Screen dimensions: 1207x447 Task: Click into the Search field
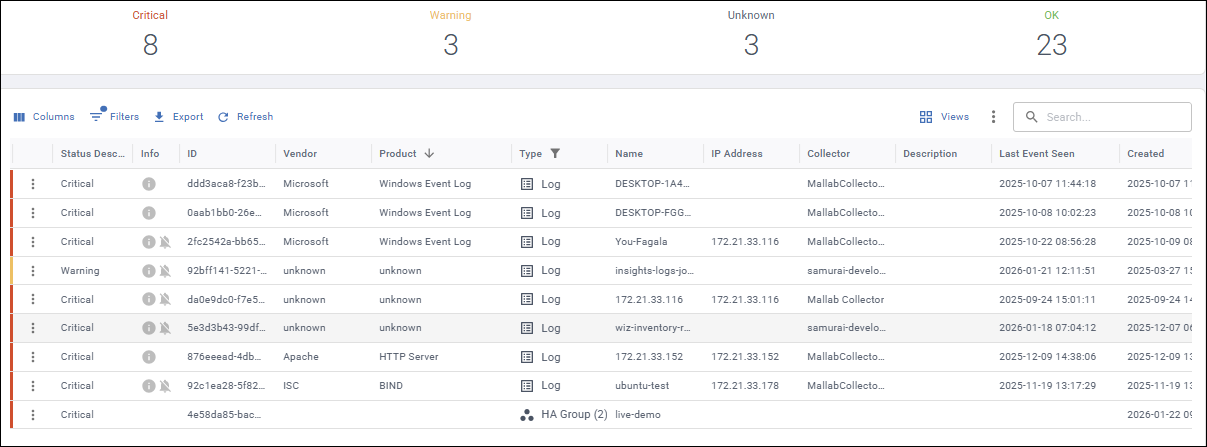1102,117
